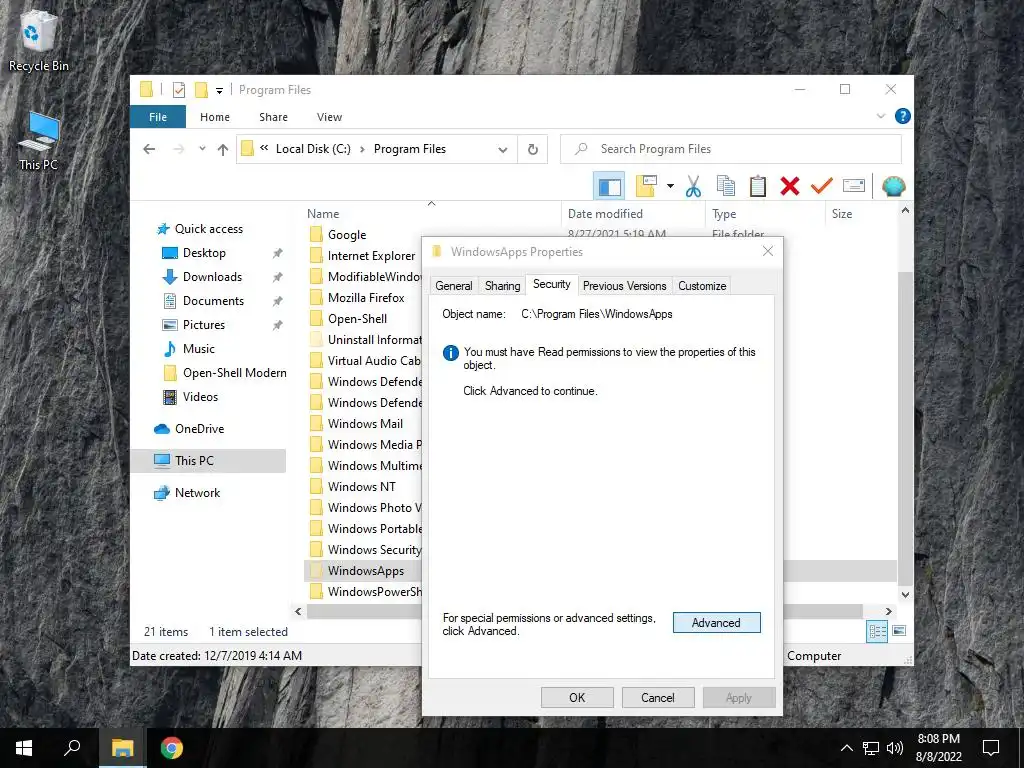The height and width of the screenshot is (768, 1024).
Task: Select Pictures in navigation pane
Action: pyautogui.click(x=203, y=325)
